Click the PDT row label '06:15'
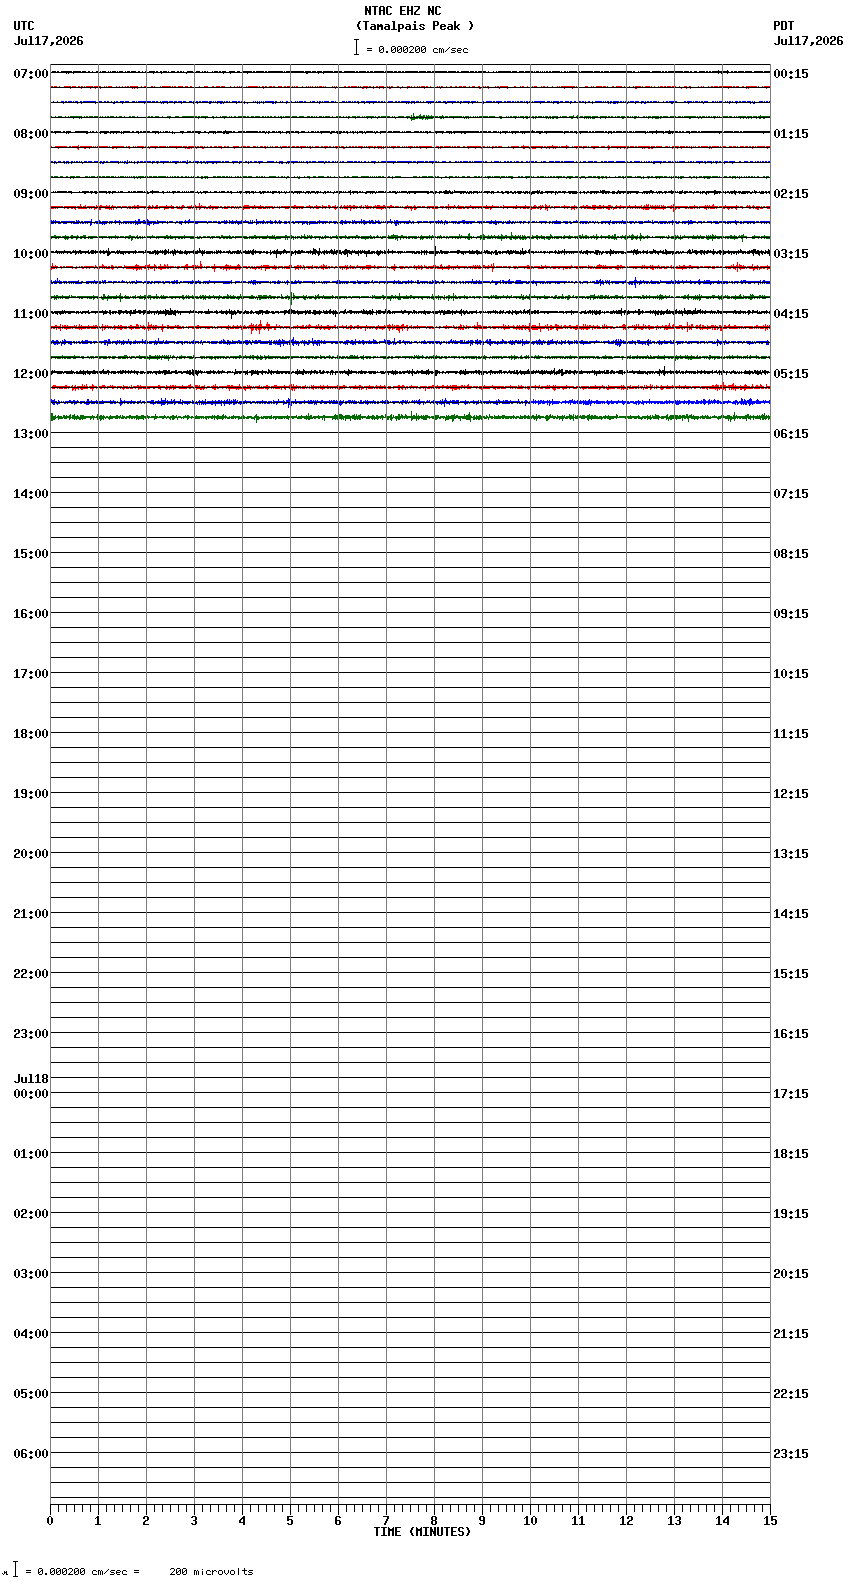850x1584 pixels. point(791,434)
